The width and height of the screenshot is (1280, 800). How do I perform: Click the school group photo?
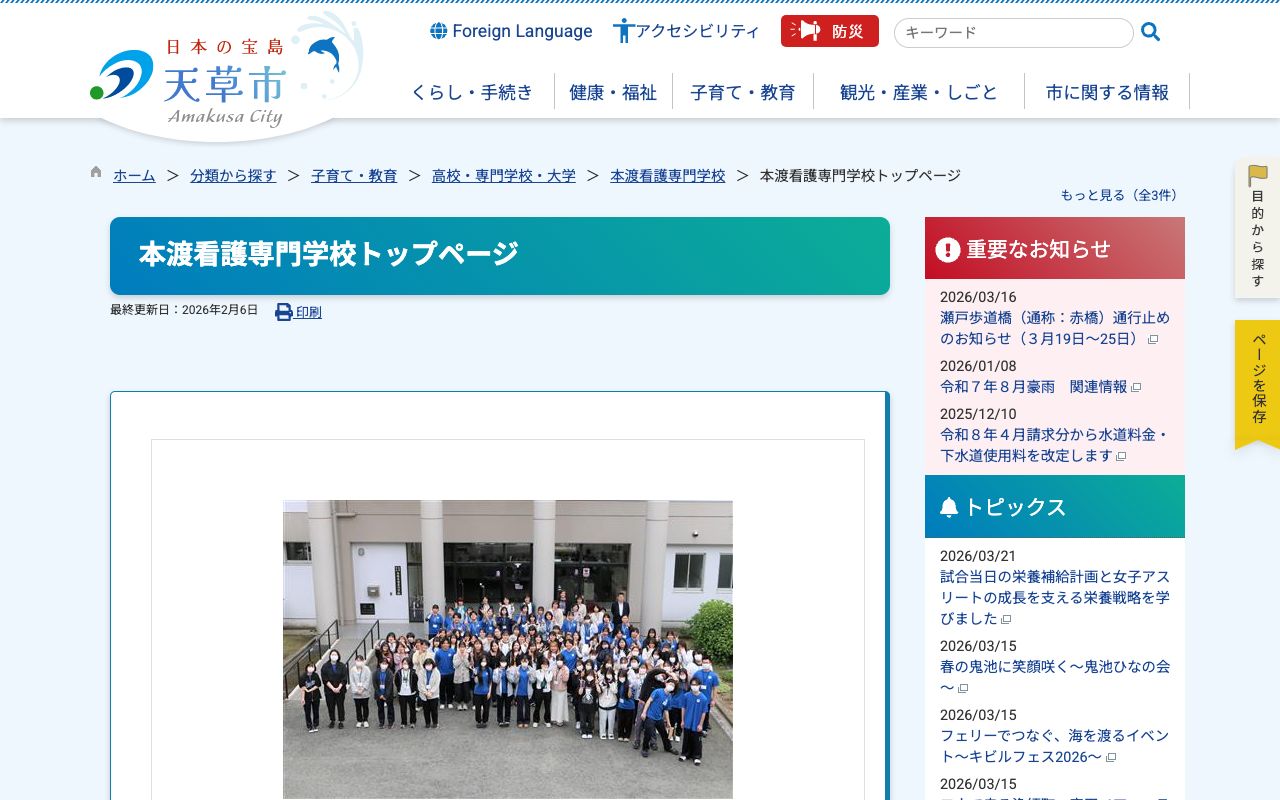click(507, 650)
